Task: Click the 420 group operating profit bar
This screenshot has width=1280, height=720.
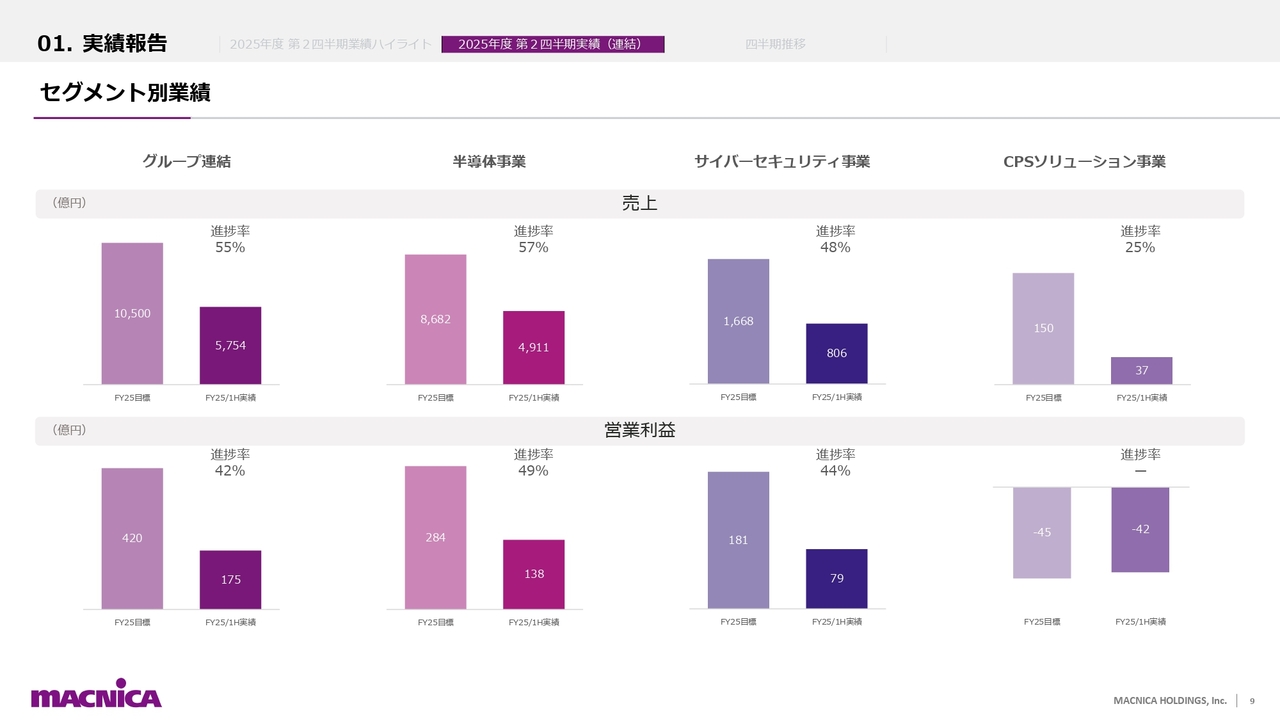Action: click(x=132, y=538)
